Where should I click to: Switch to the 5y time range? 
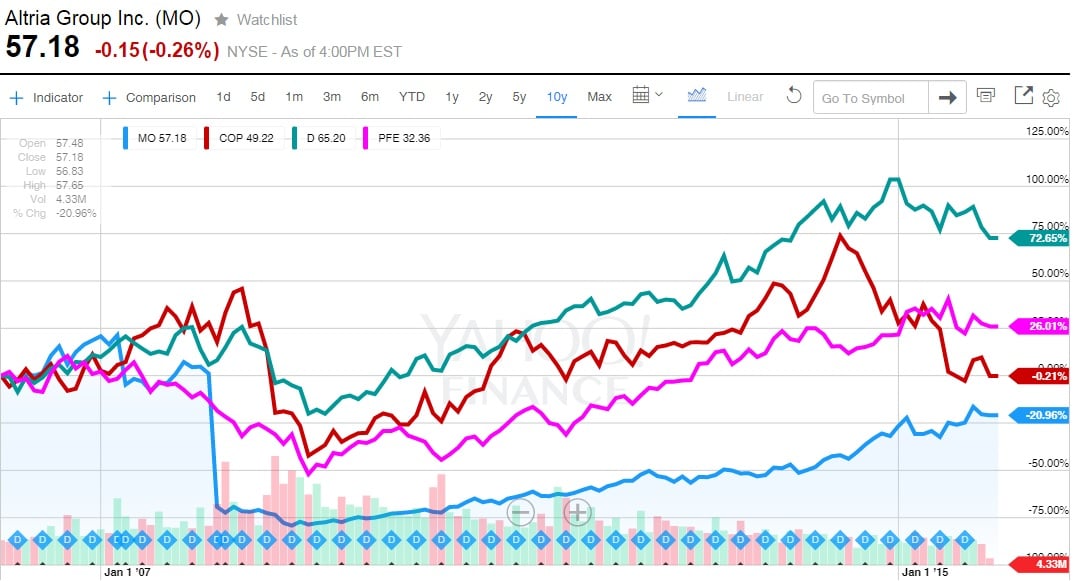click(519, 97)
